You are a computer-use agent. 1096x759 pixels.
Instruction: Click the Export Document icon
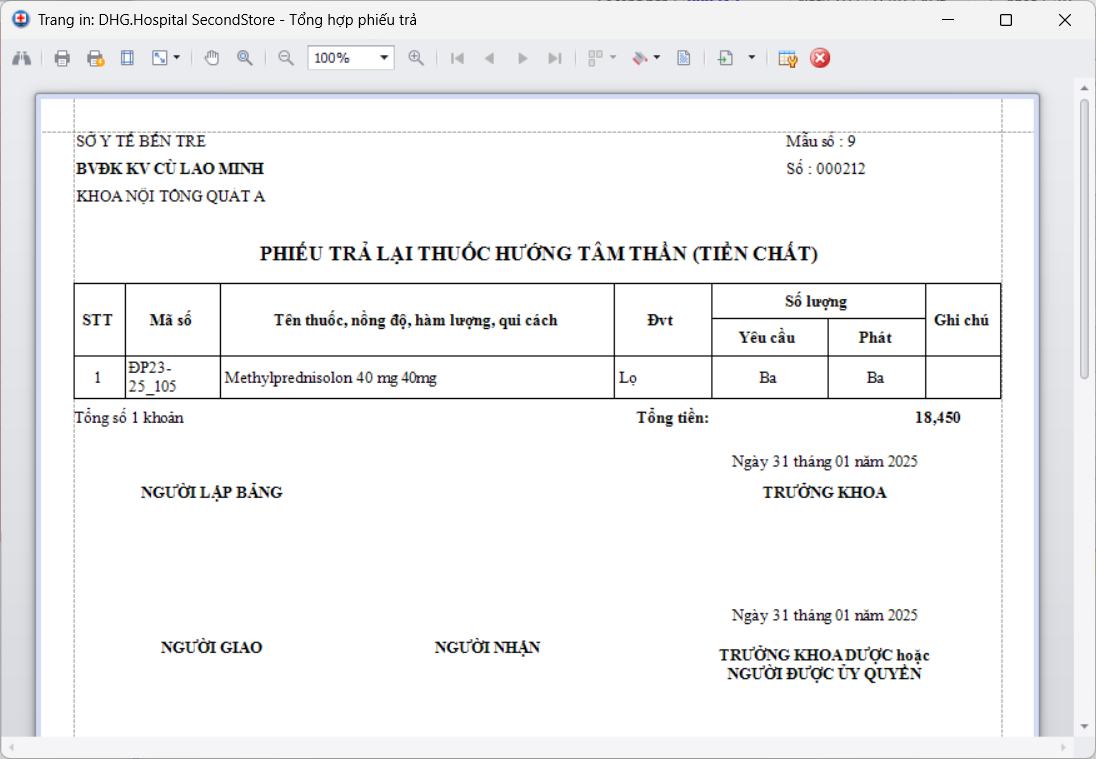[725, 58]
